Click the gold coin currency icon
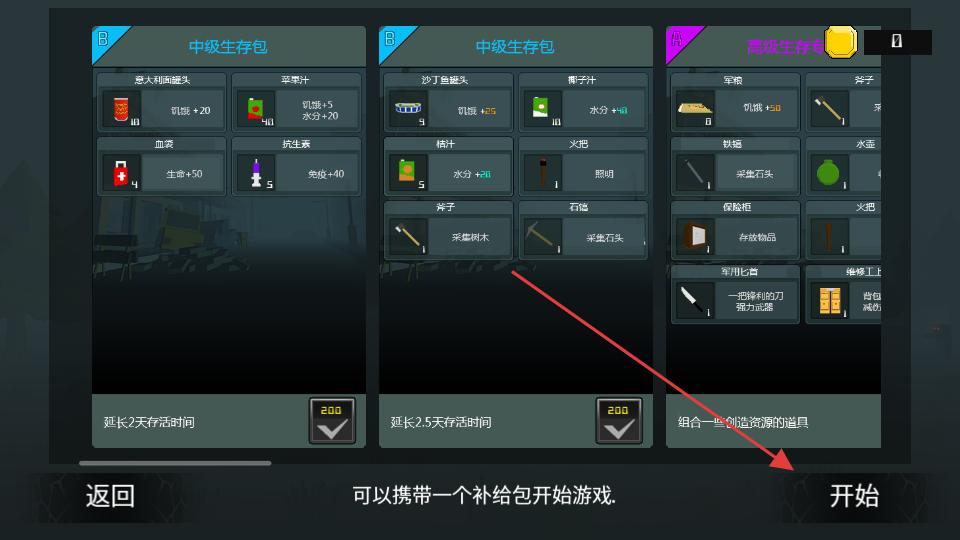Image resolution: width=960 pixels, height=540 pixels. coord(840,42)
